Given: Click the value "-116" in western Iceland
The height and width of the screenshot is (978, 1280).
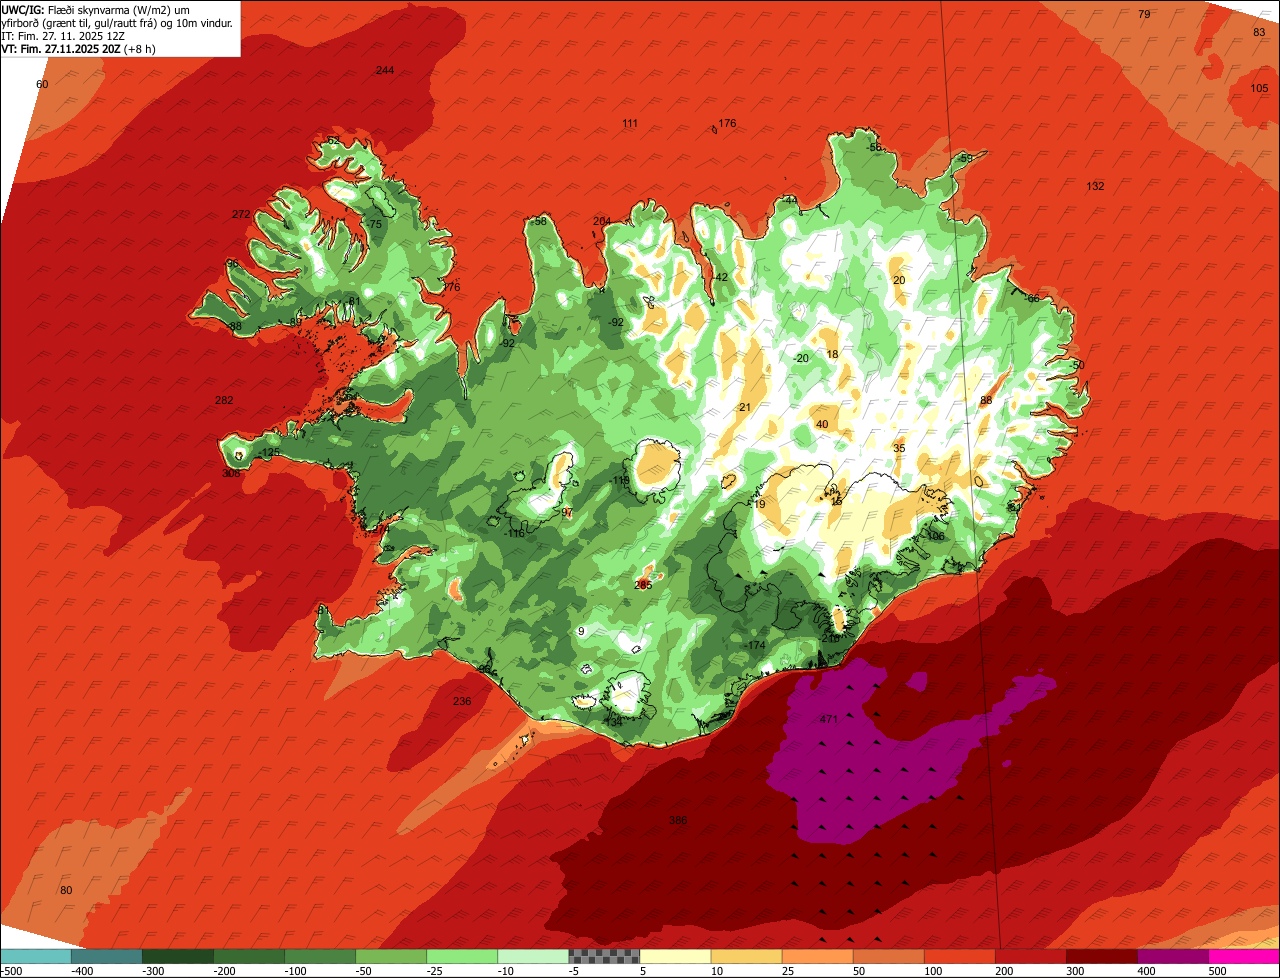Looking at the screenshot, I should [x=514, y=535].
